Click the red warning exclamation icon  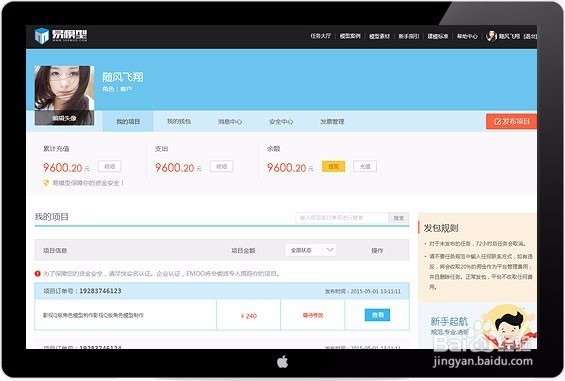[x=37, y=274]
